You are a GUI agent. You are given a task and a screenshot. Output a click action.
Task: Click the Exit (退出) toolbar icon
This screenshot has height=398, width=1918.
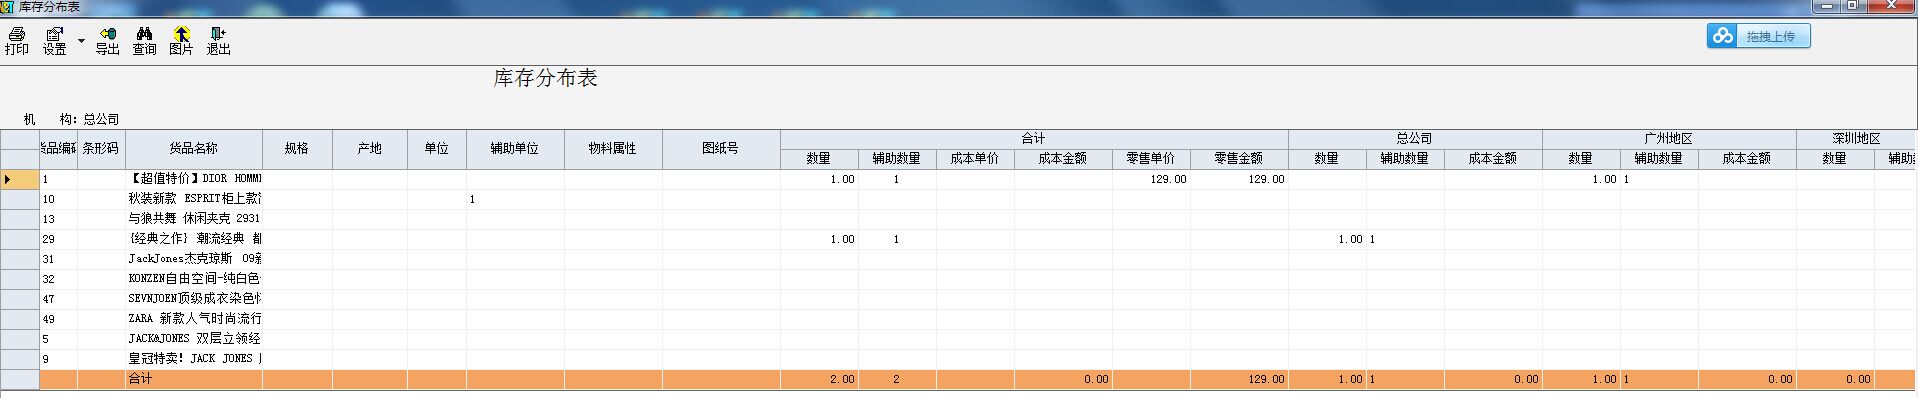[x=218, y=41]
